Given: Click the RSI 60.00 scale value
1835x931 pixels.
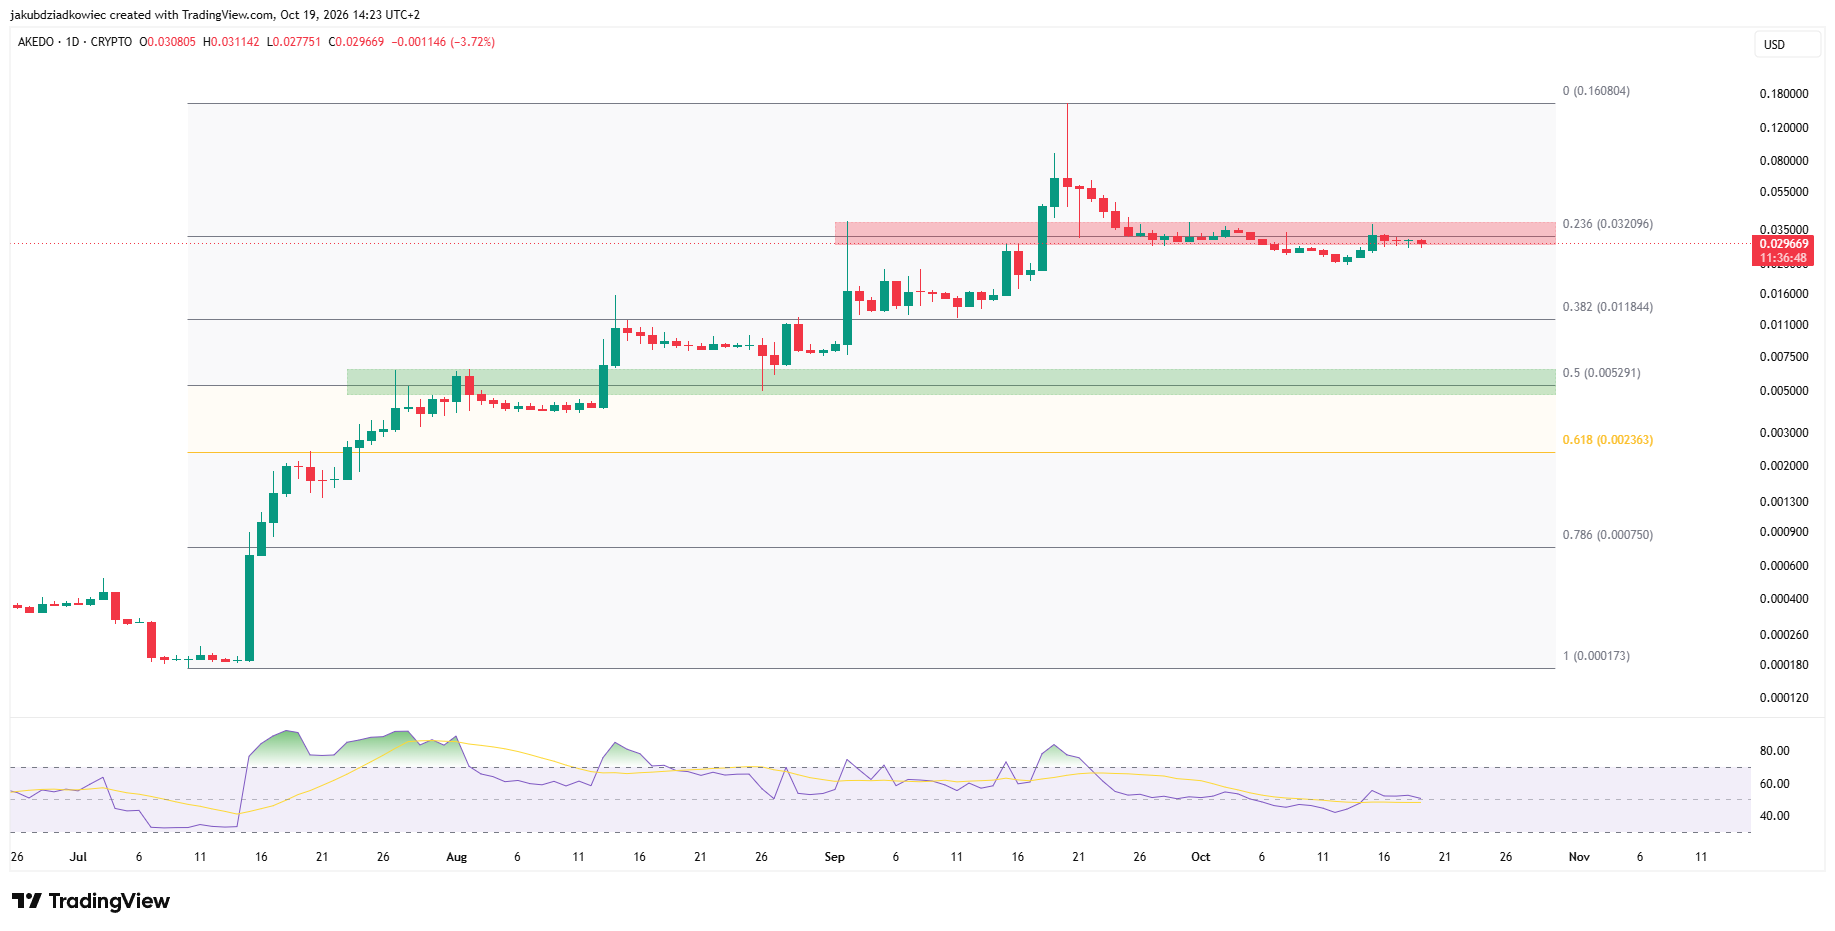Looking at the screenshot, I should pos(1774,784).
